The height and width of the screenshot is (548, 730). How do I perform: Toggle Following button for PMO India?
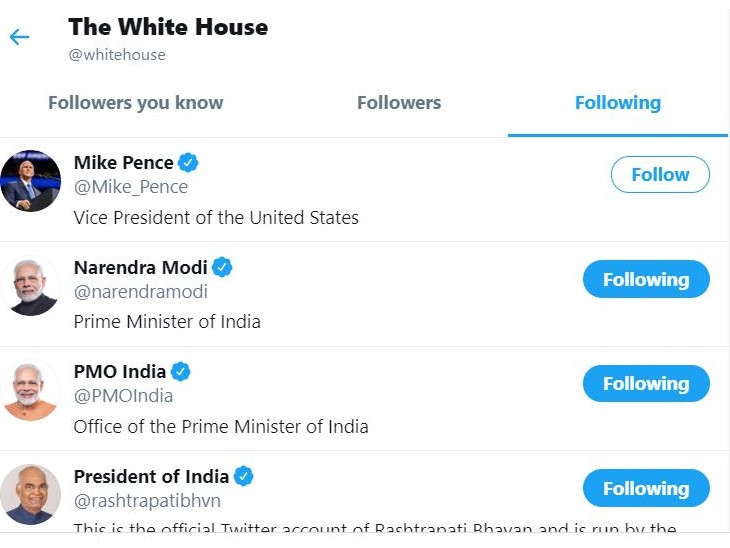(x=646, y=384)
